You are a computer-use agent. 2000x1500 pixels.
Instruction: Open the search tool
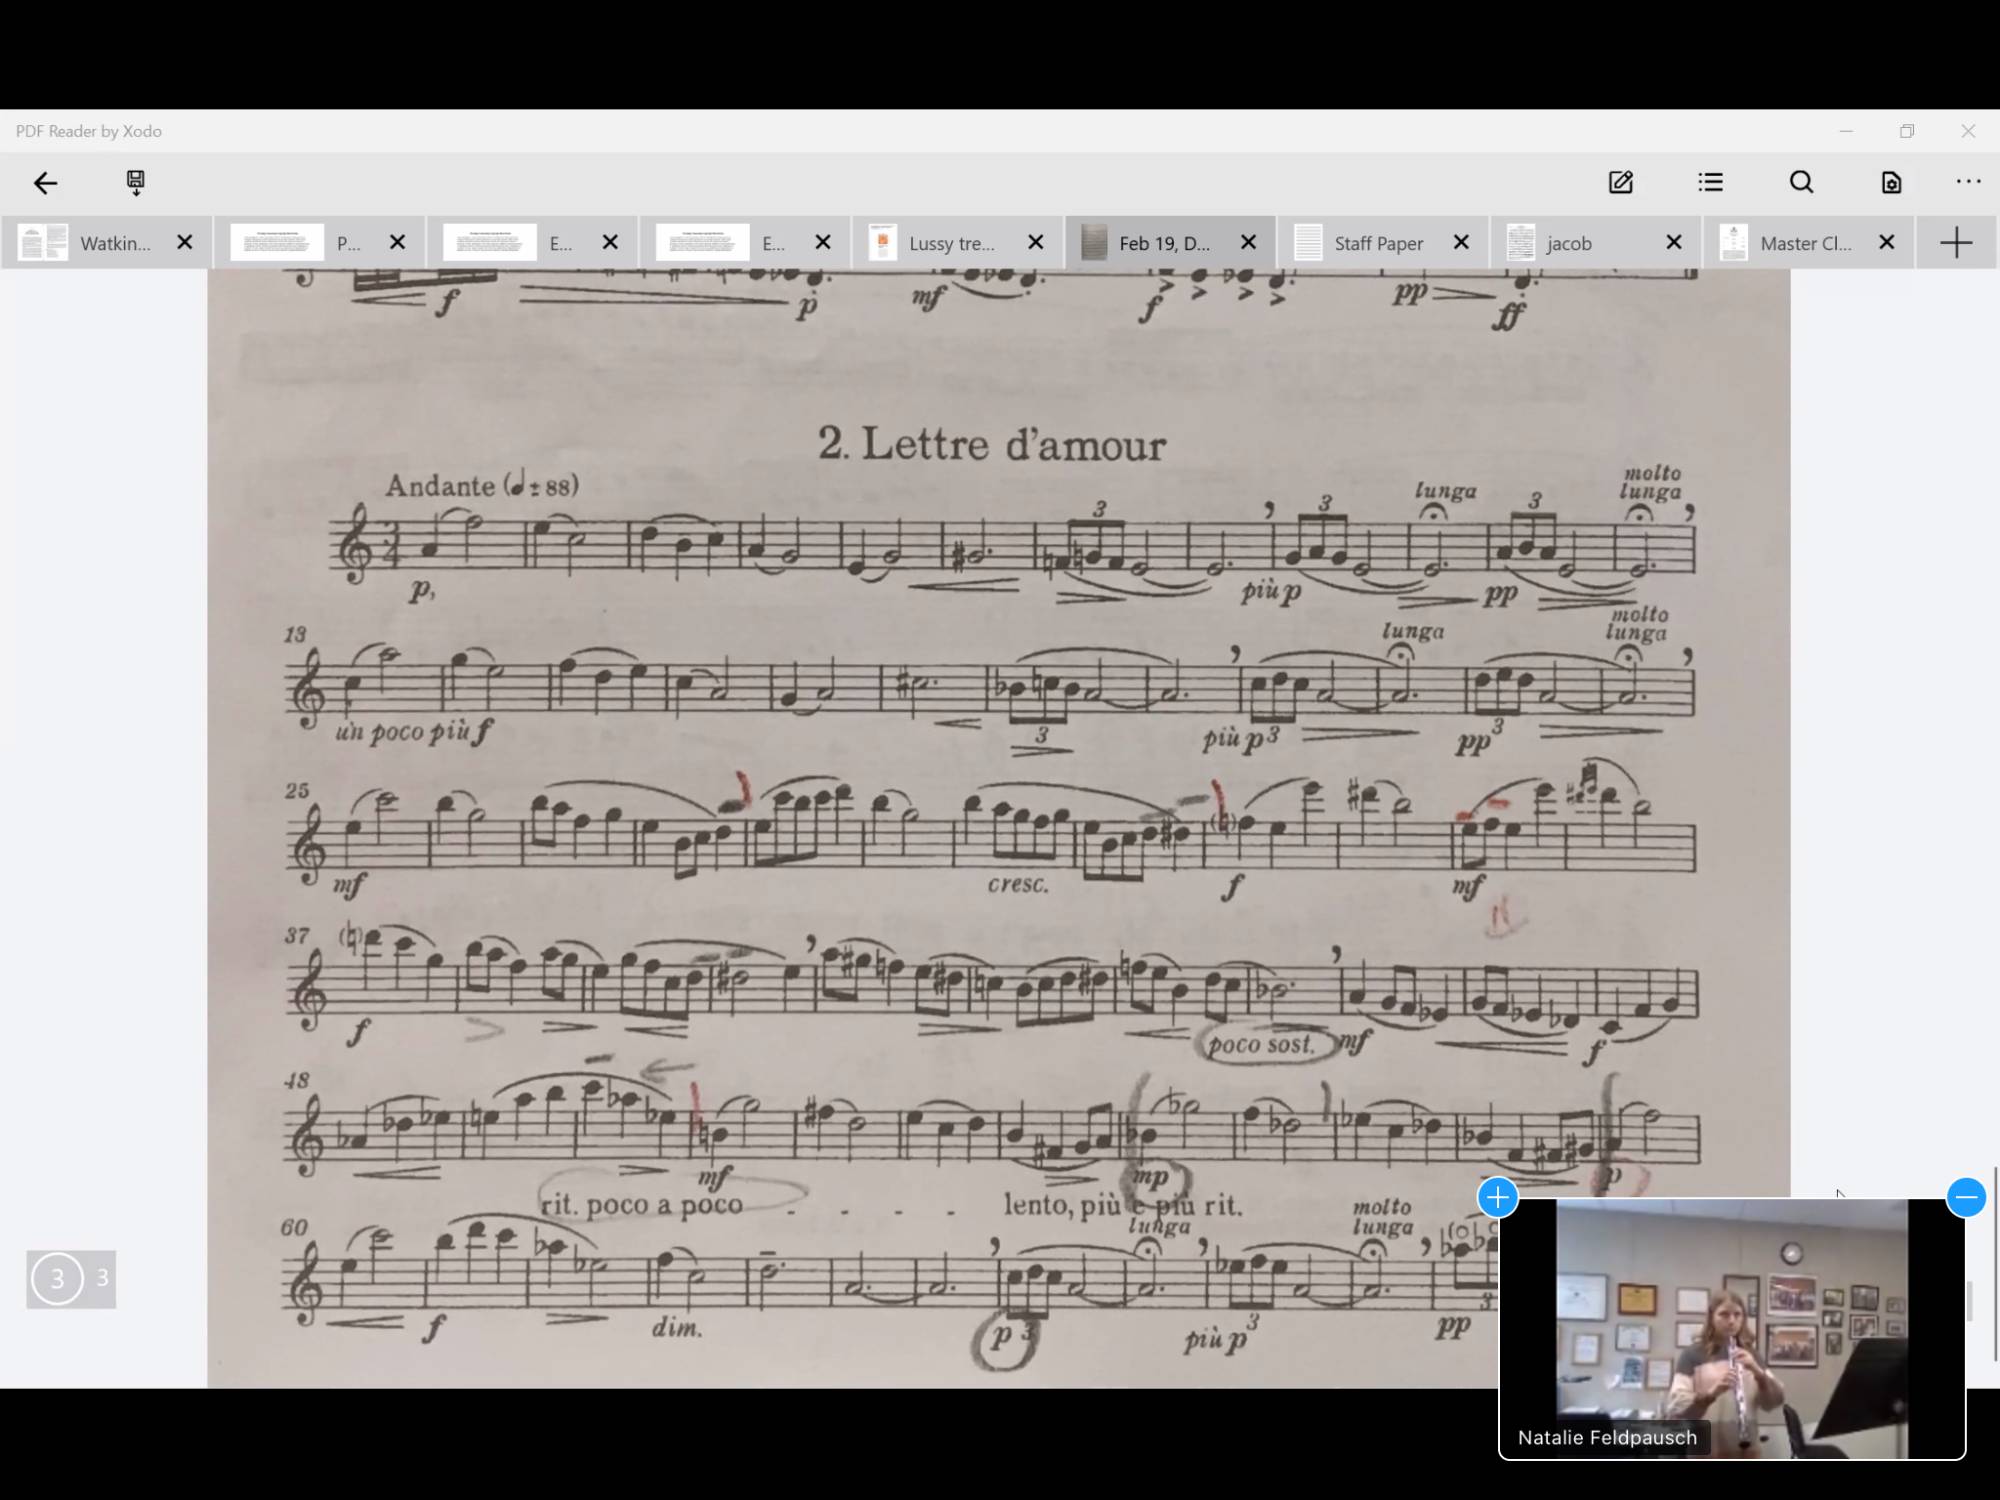[x=1801, y=182]
